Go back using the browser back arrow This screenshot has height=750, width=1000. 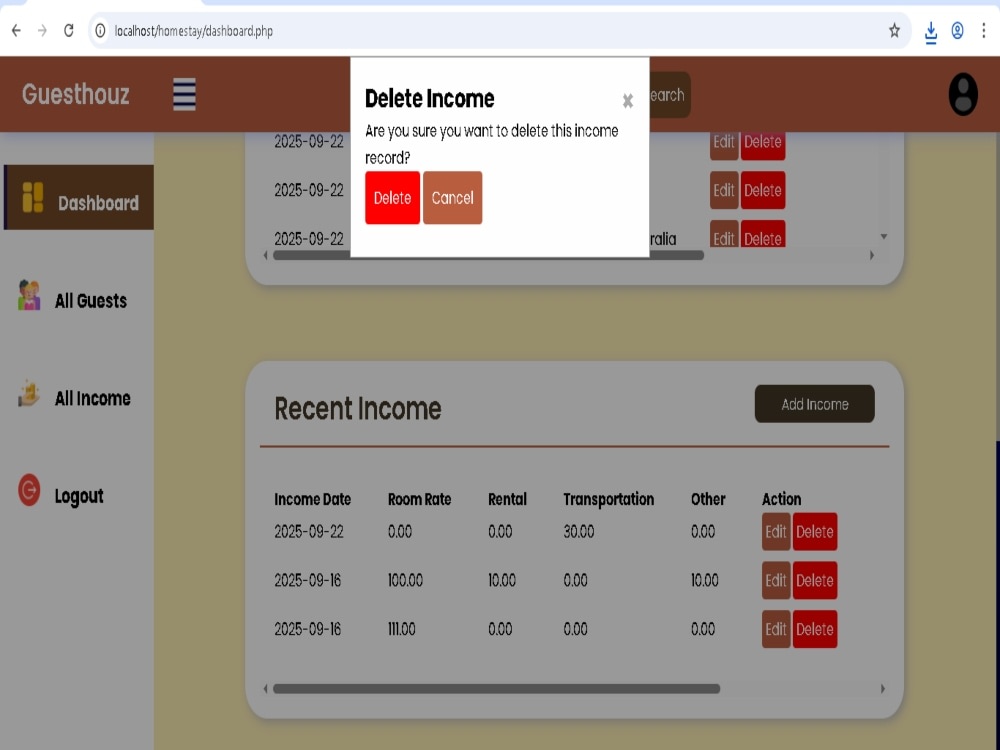[x=16, y=31]
